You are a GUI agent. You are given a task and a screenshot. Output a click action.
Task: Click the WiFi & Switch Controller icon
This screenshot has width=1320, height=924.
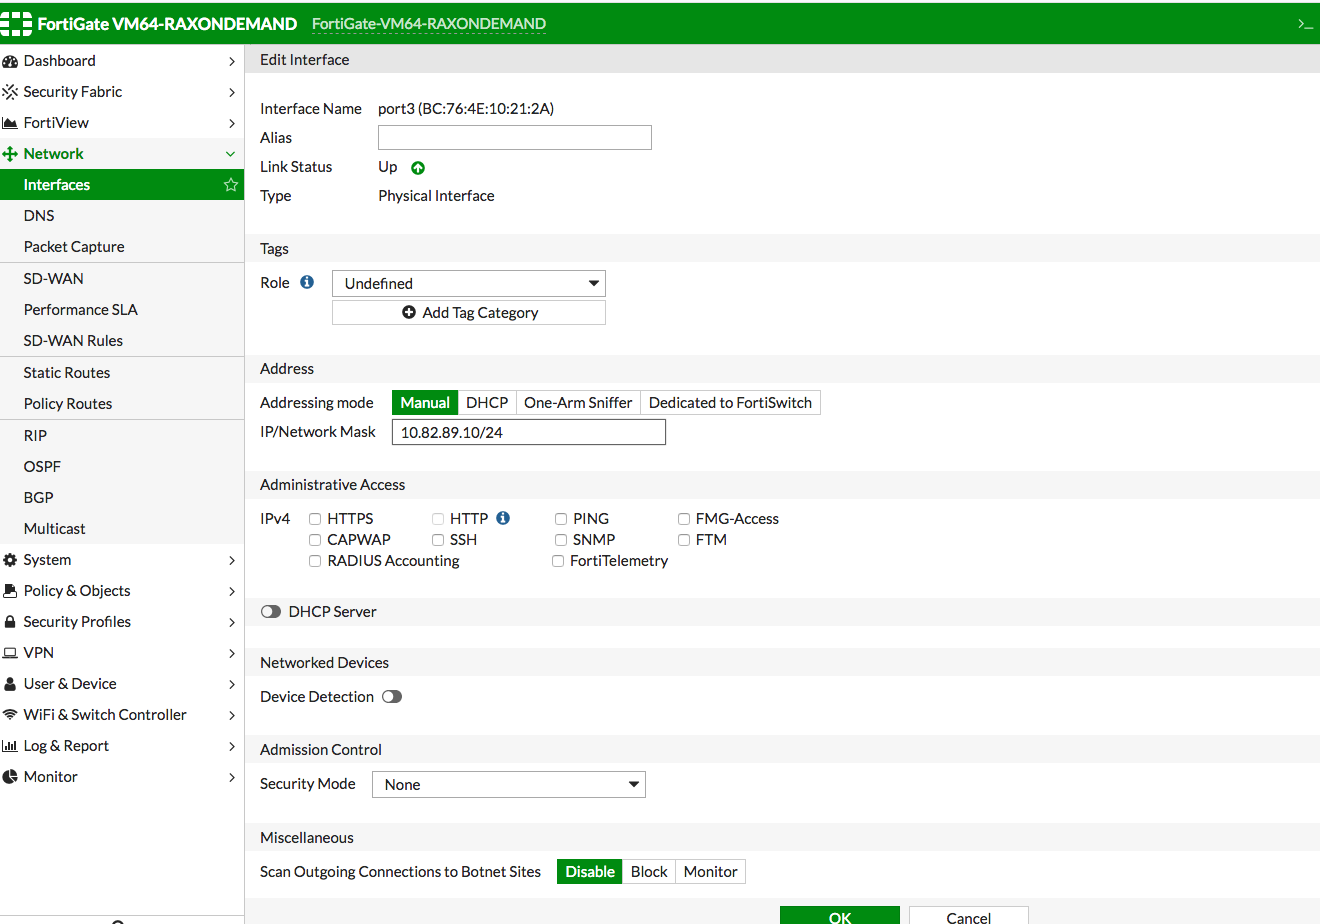10,715
